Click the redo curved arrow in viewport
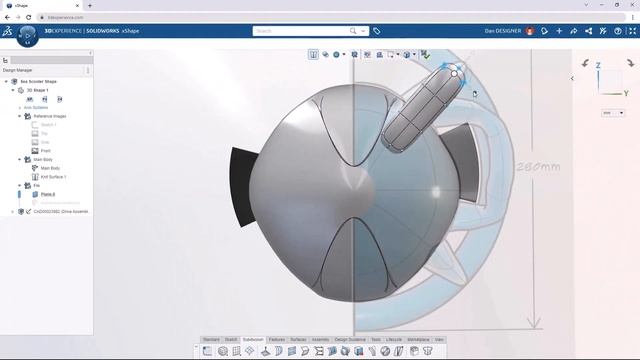Viewport: 640px width, 360px height. 631,63
